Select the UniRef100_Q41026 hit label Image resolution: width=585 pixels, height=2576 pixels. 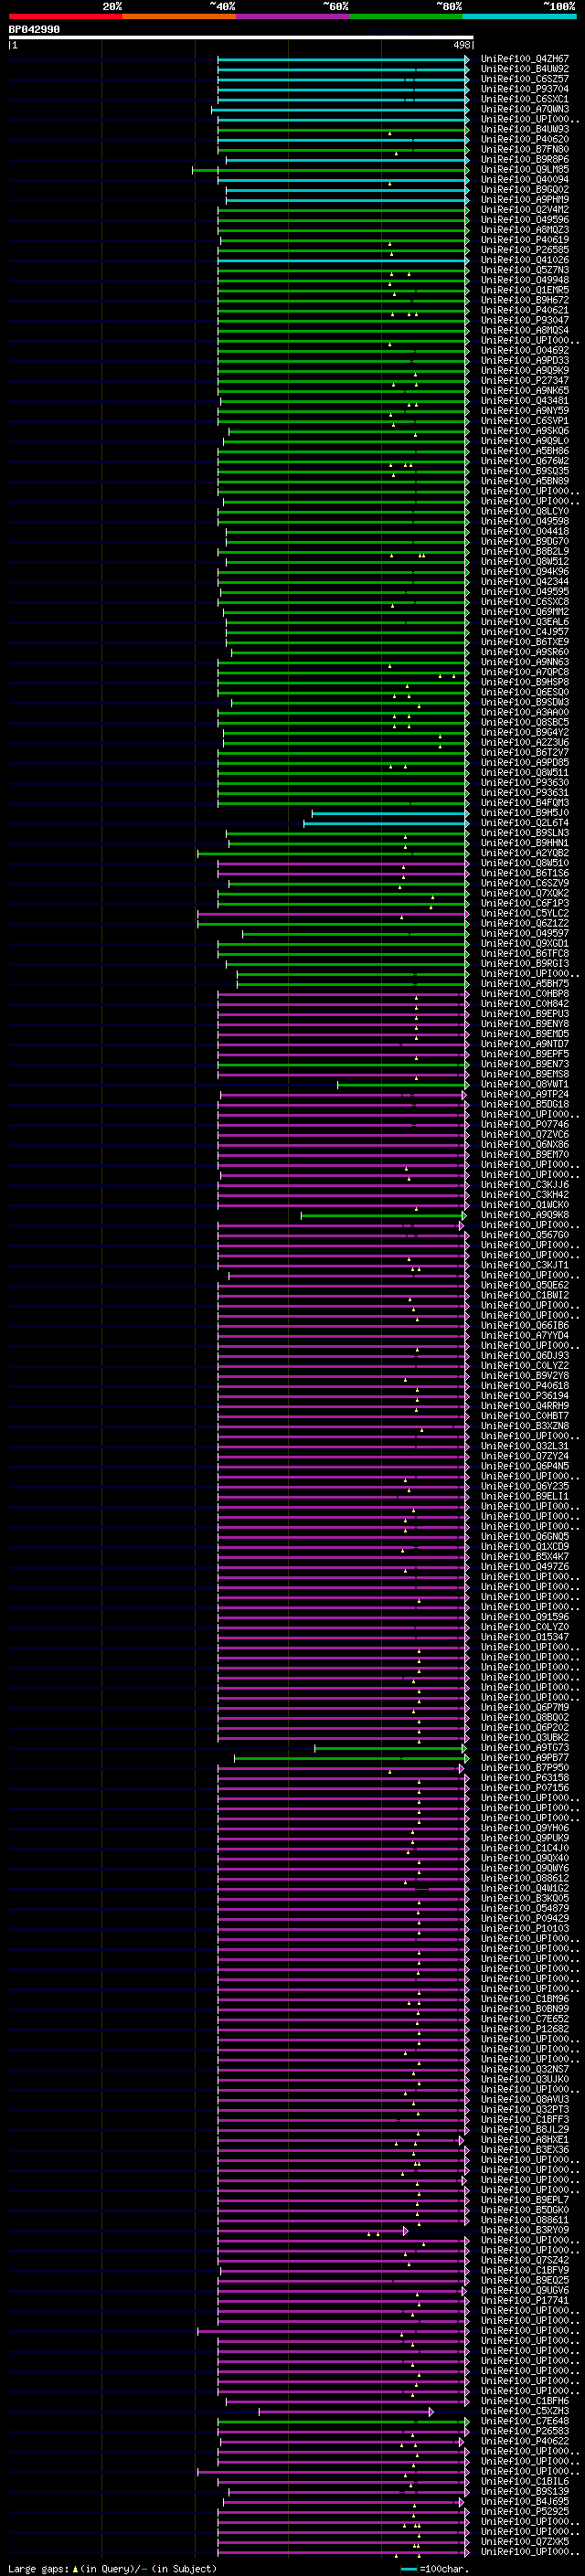[x=525, y=260]
